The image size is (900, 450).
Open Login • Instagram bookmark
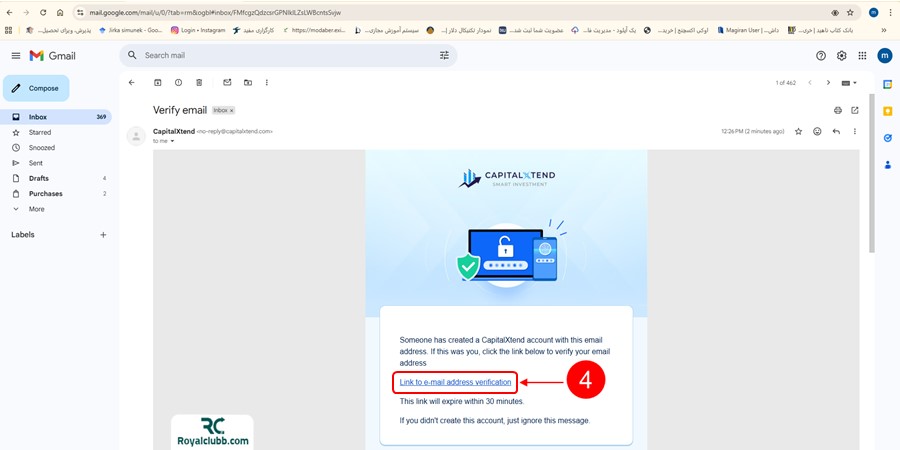point(198,30)
